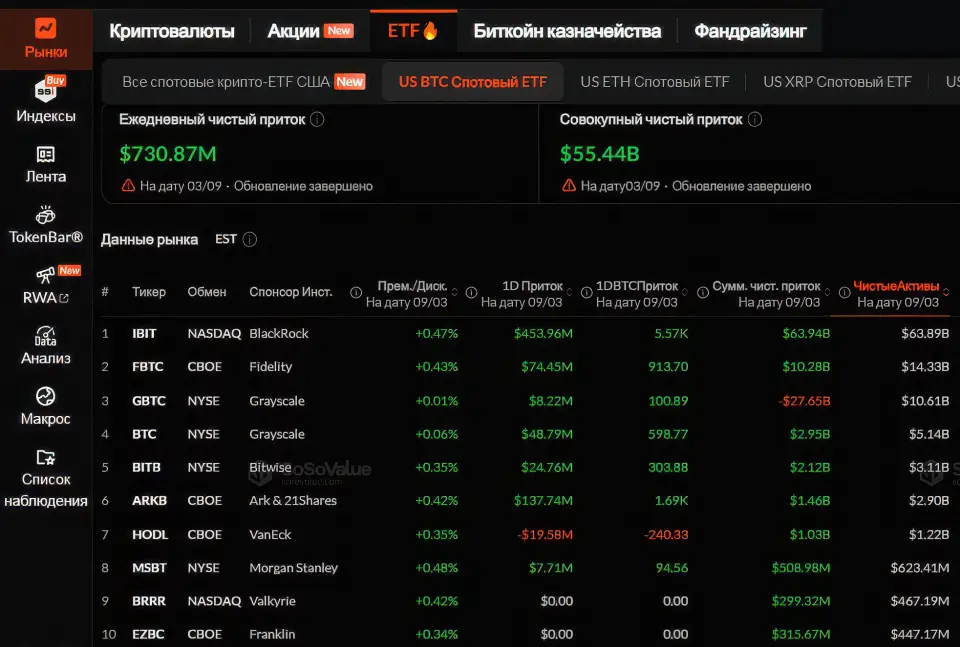
Task: Open the Лента news feed icon
Action: (46, 165)
